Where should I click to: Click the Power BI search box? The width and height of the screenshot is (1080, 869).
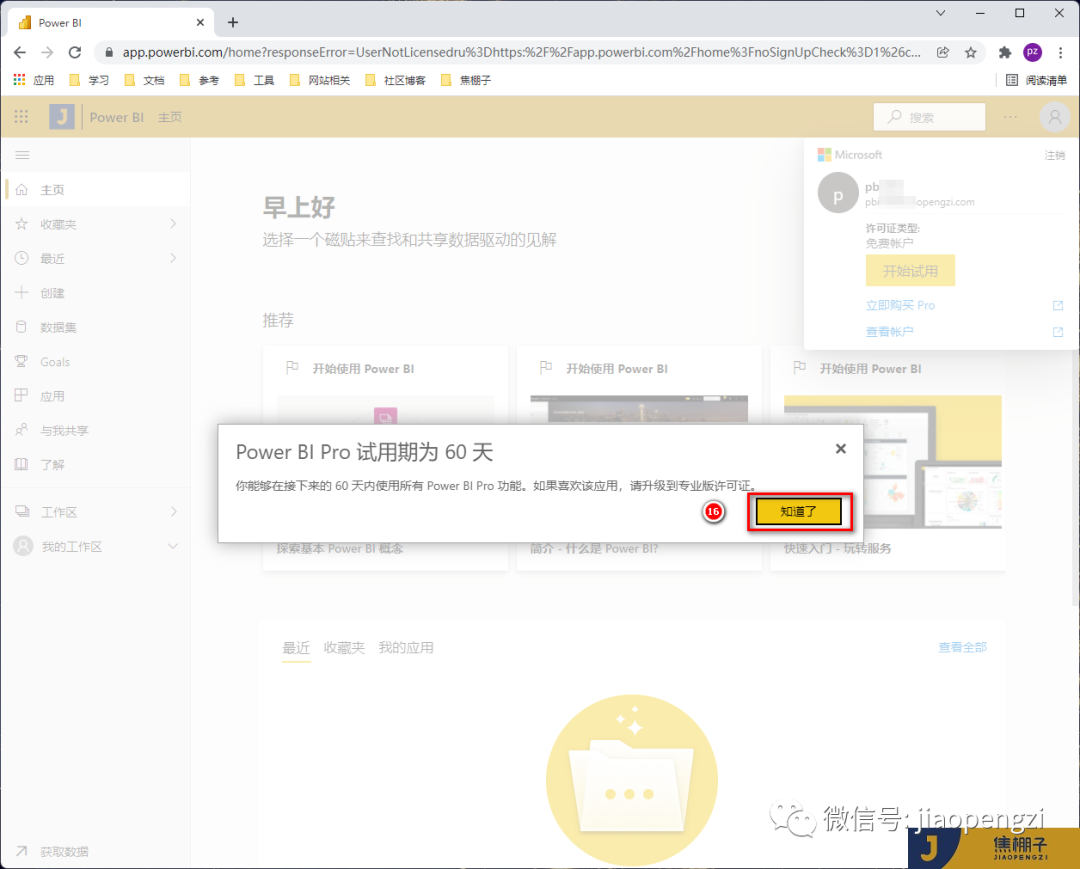pos(929,117)
